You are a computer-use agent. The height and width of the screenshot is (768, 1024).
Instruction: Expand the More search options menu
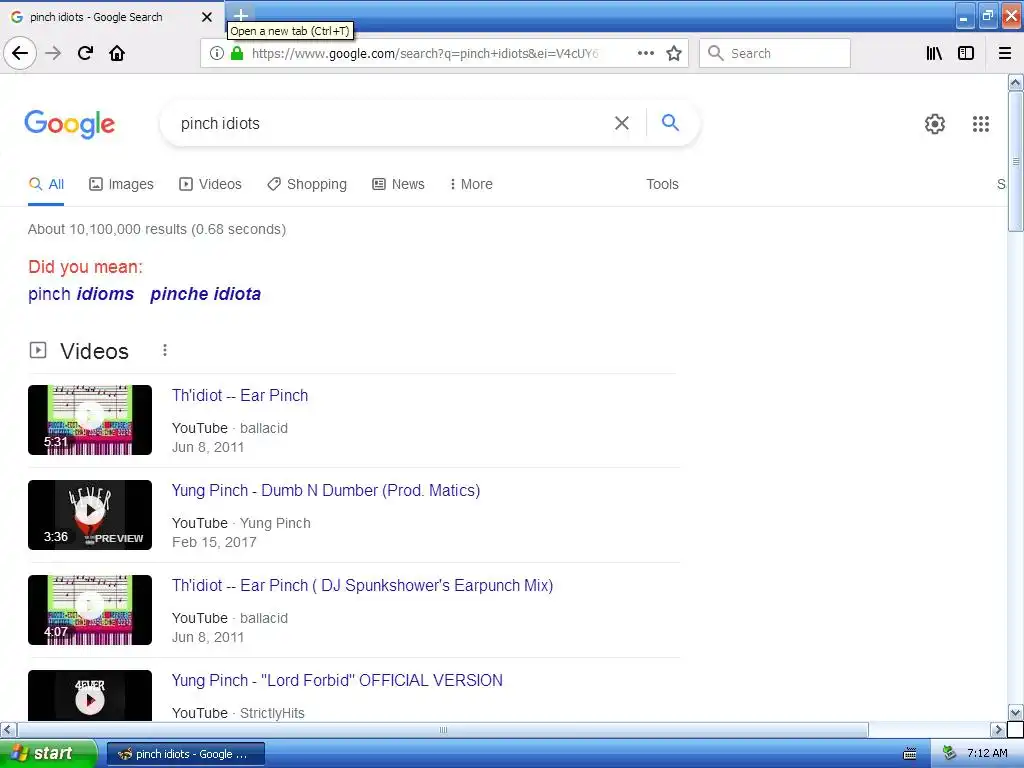click(x=471, y=184)
